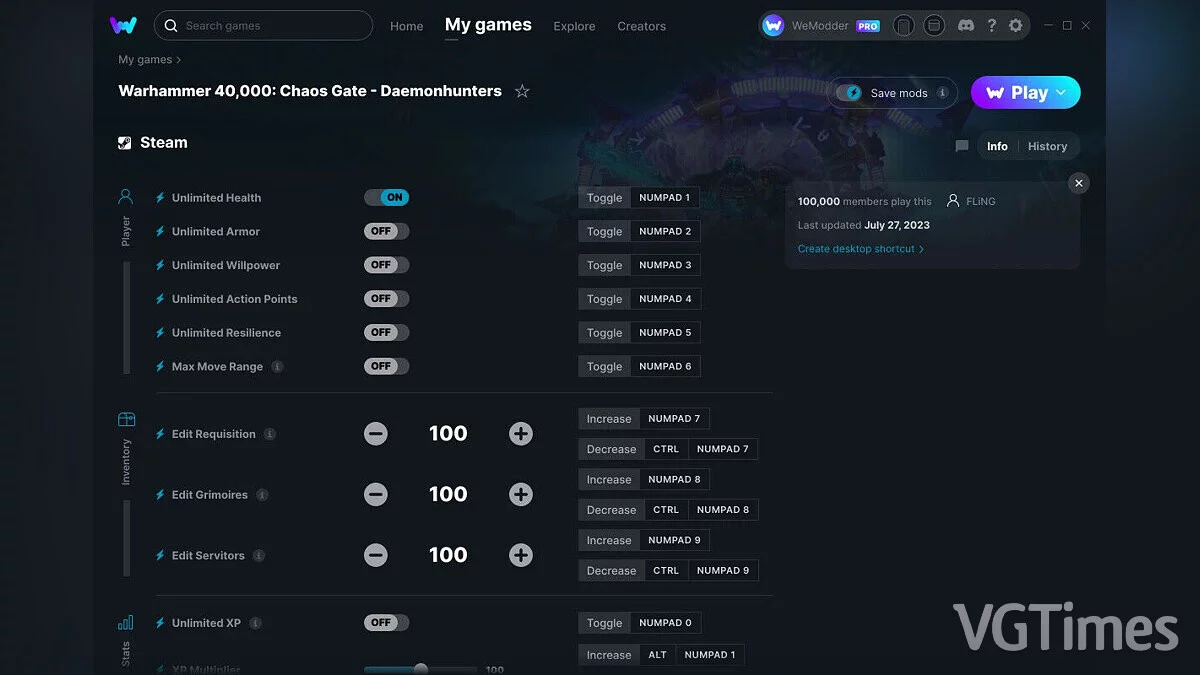Turn off Unlimited Health toggle
The width and height of the screenshot is (1200, 675).
coord(386,198)
